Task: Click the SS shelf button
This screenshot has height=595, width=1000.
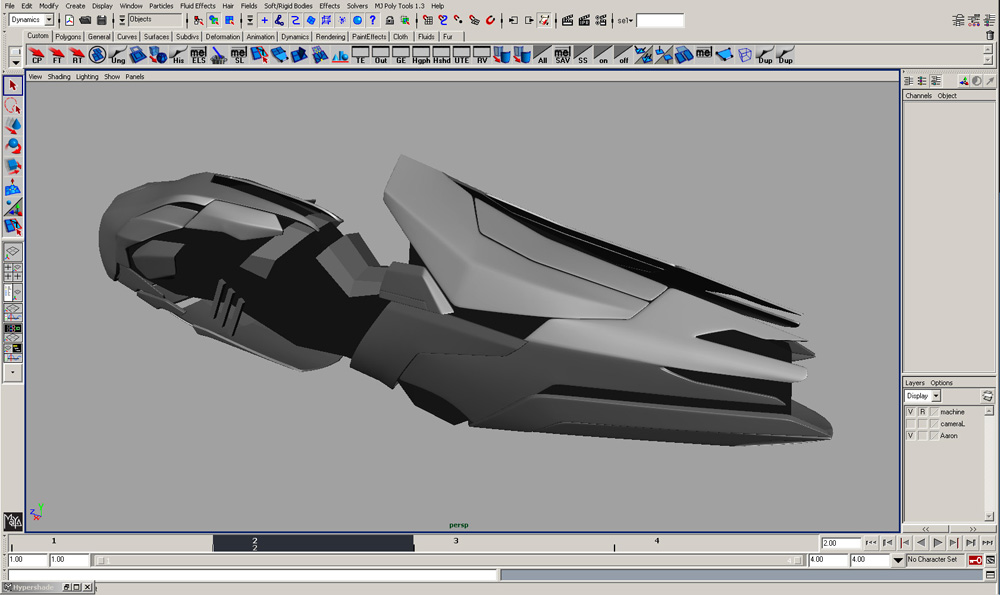Action: [583, 55]
